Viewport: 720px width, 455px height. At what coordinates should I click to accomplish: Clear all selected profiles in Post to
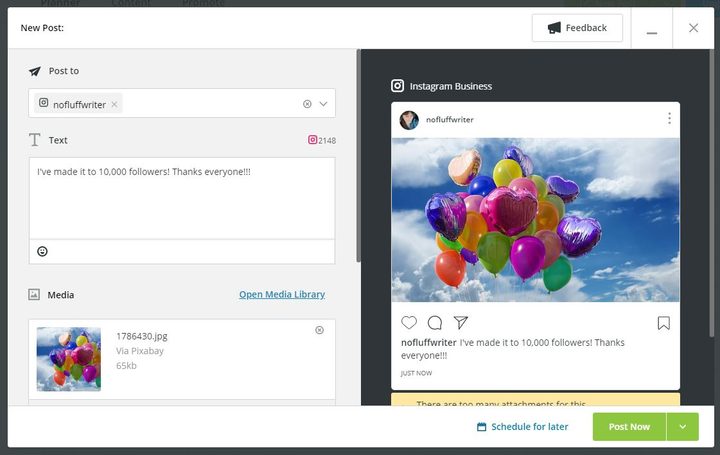click(307, 104)
